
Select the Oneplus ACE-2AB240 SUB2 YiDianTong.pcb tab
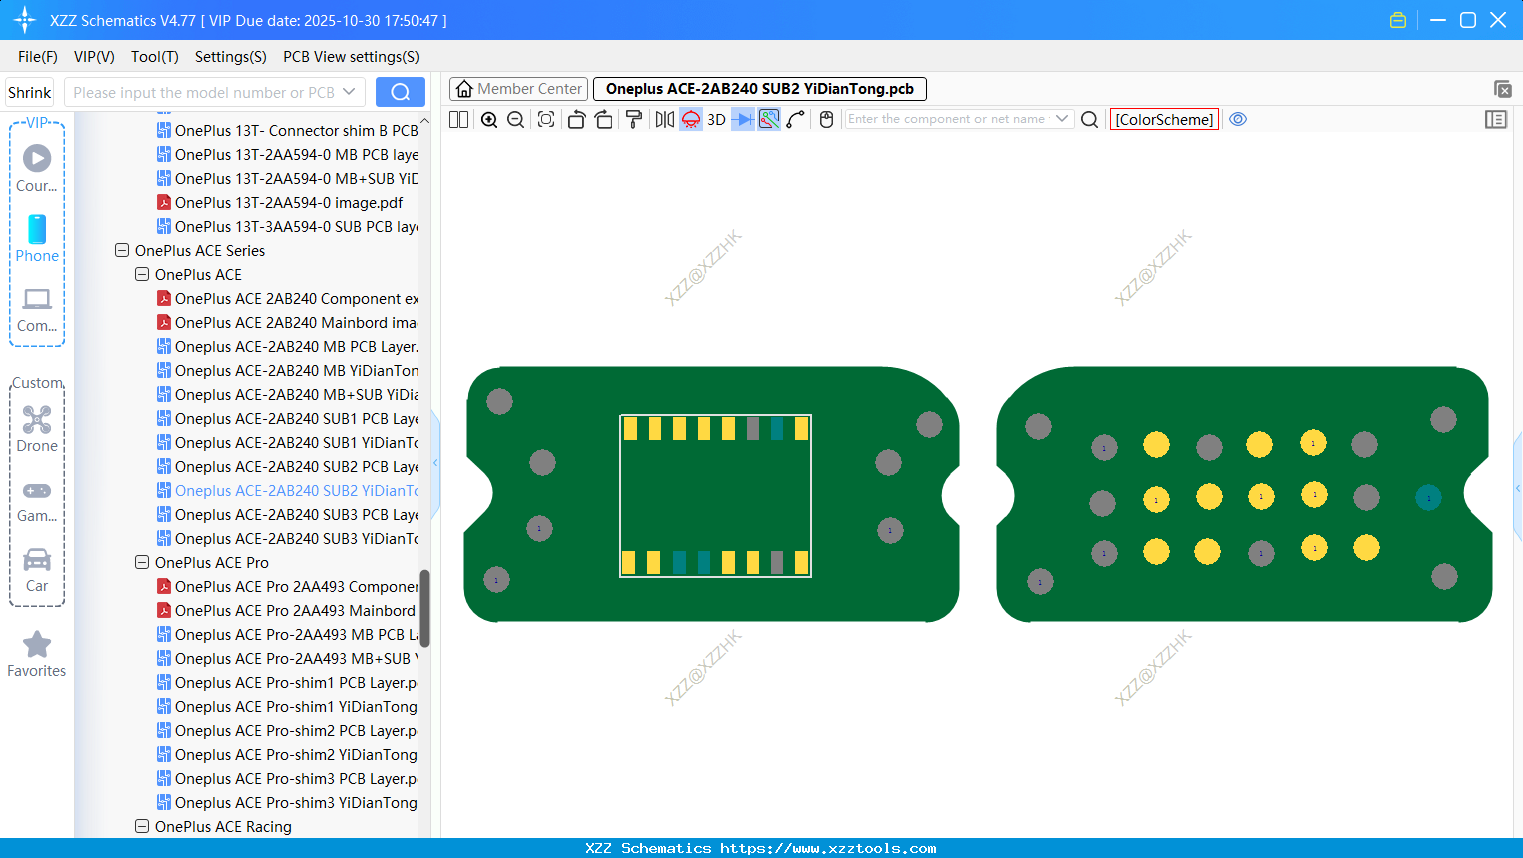tap(760, 89)
